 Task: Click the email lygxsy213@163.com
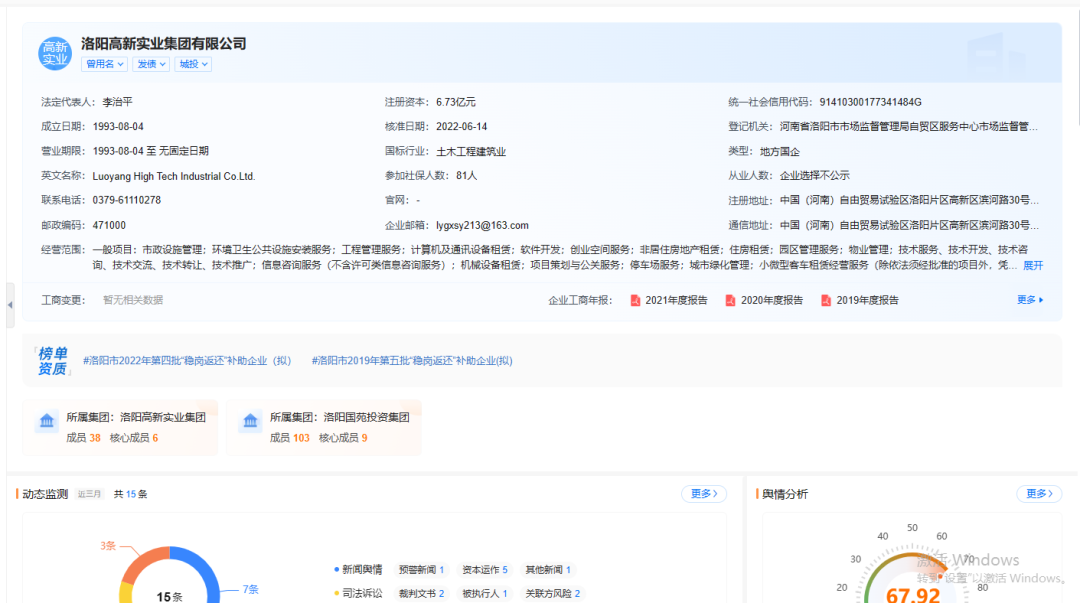[482, 225]
